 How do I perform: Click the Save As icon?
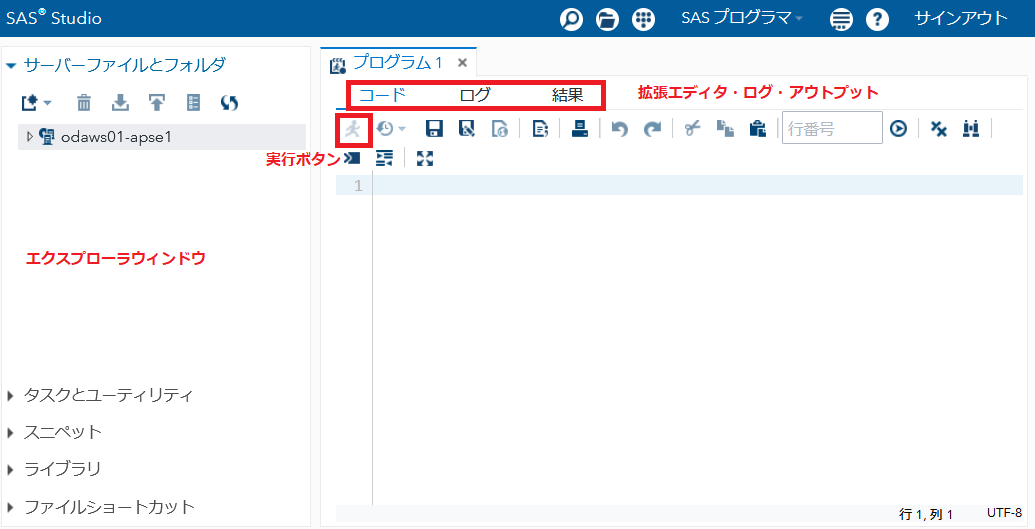[467, 128]
